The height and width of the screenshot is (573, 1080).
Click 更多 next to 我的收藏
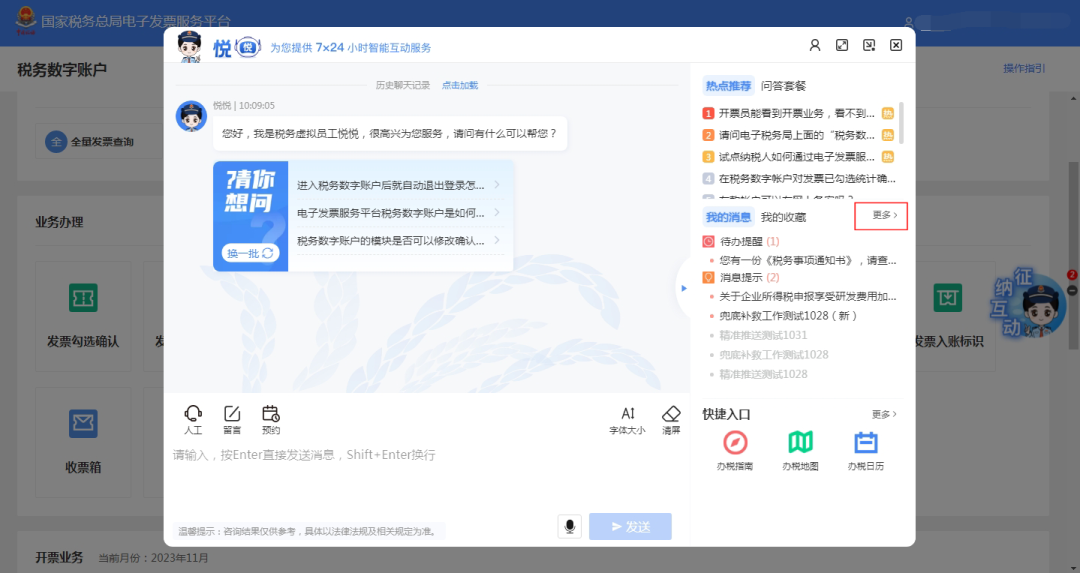click(x=884, y=216)
